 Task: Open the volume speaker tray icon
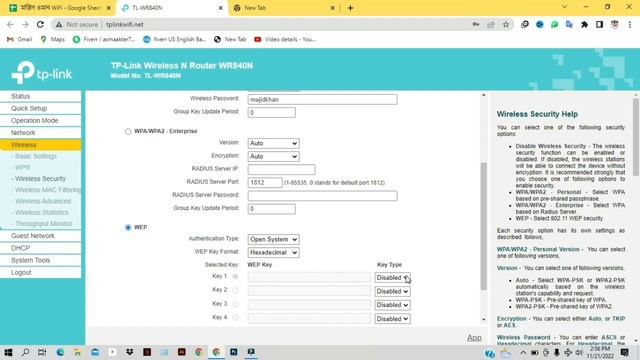coord(579,352)
